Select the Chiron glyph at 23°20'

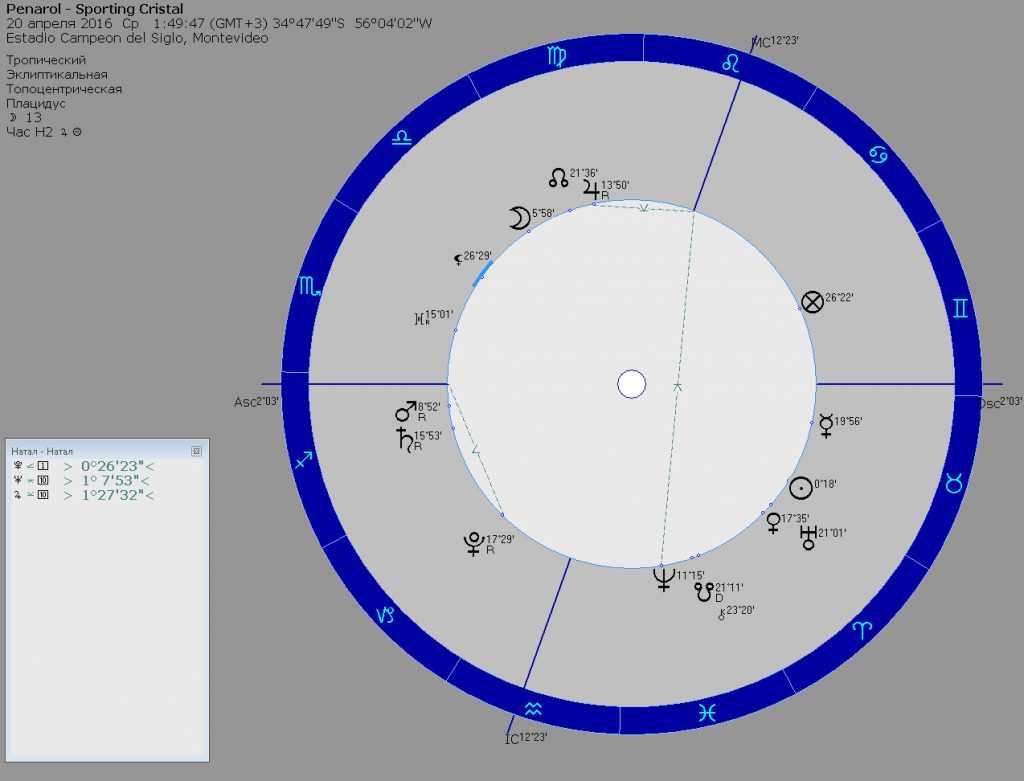(x=722, y=614)
